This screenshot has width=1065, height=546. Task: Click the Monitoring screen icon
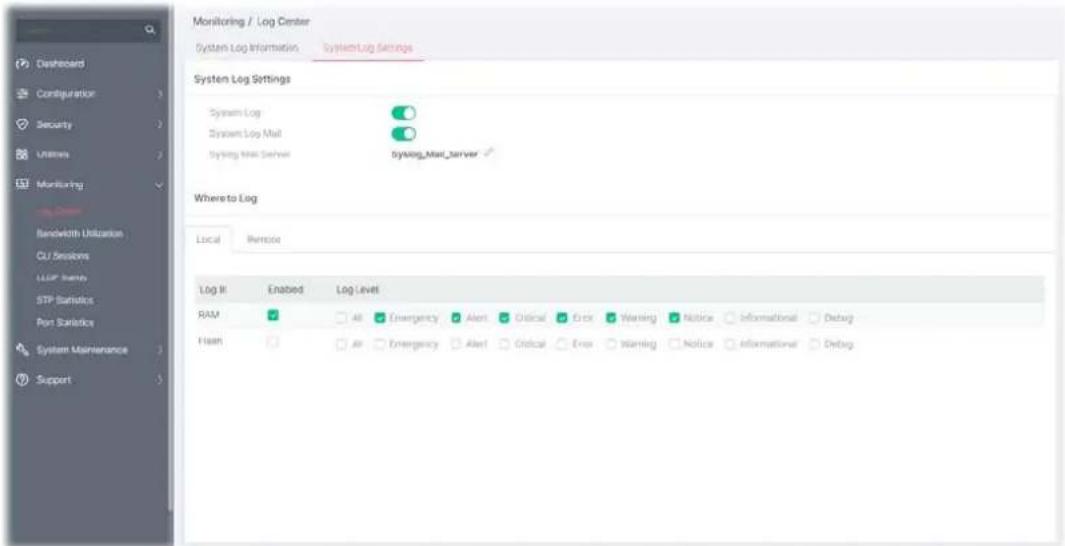(20, 184)
